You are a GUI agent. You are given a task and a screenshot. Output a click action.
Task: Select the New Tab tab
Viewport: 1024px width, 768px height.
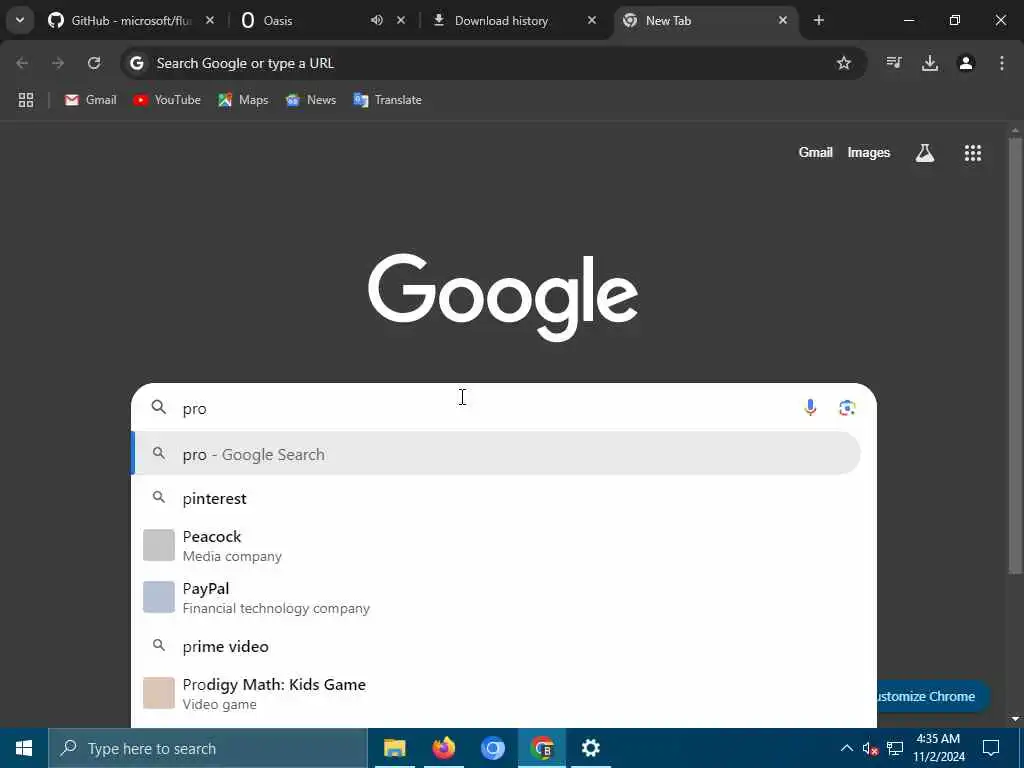click(x=705, y=20)
